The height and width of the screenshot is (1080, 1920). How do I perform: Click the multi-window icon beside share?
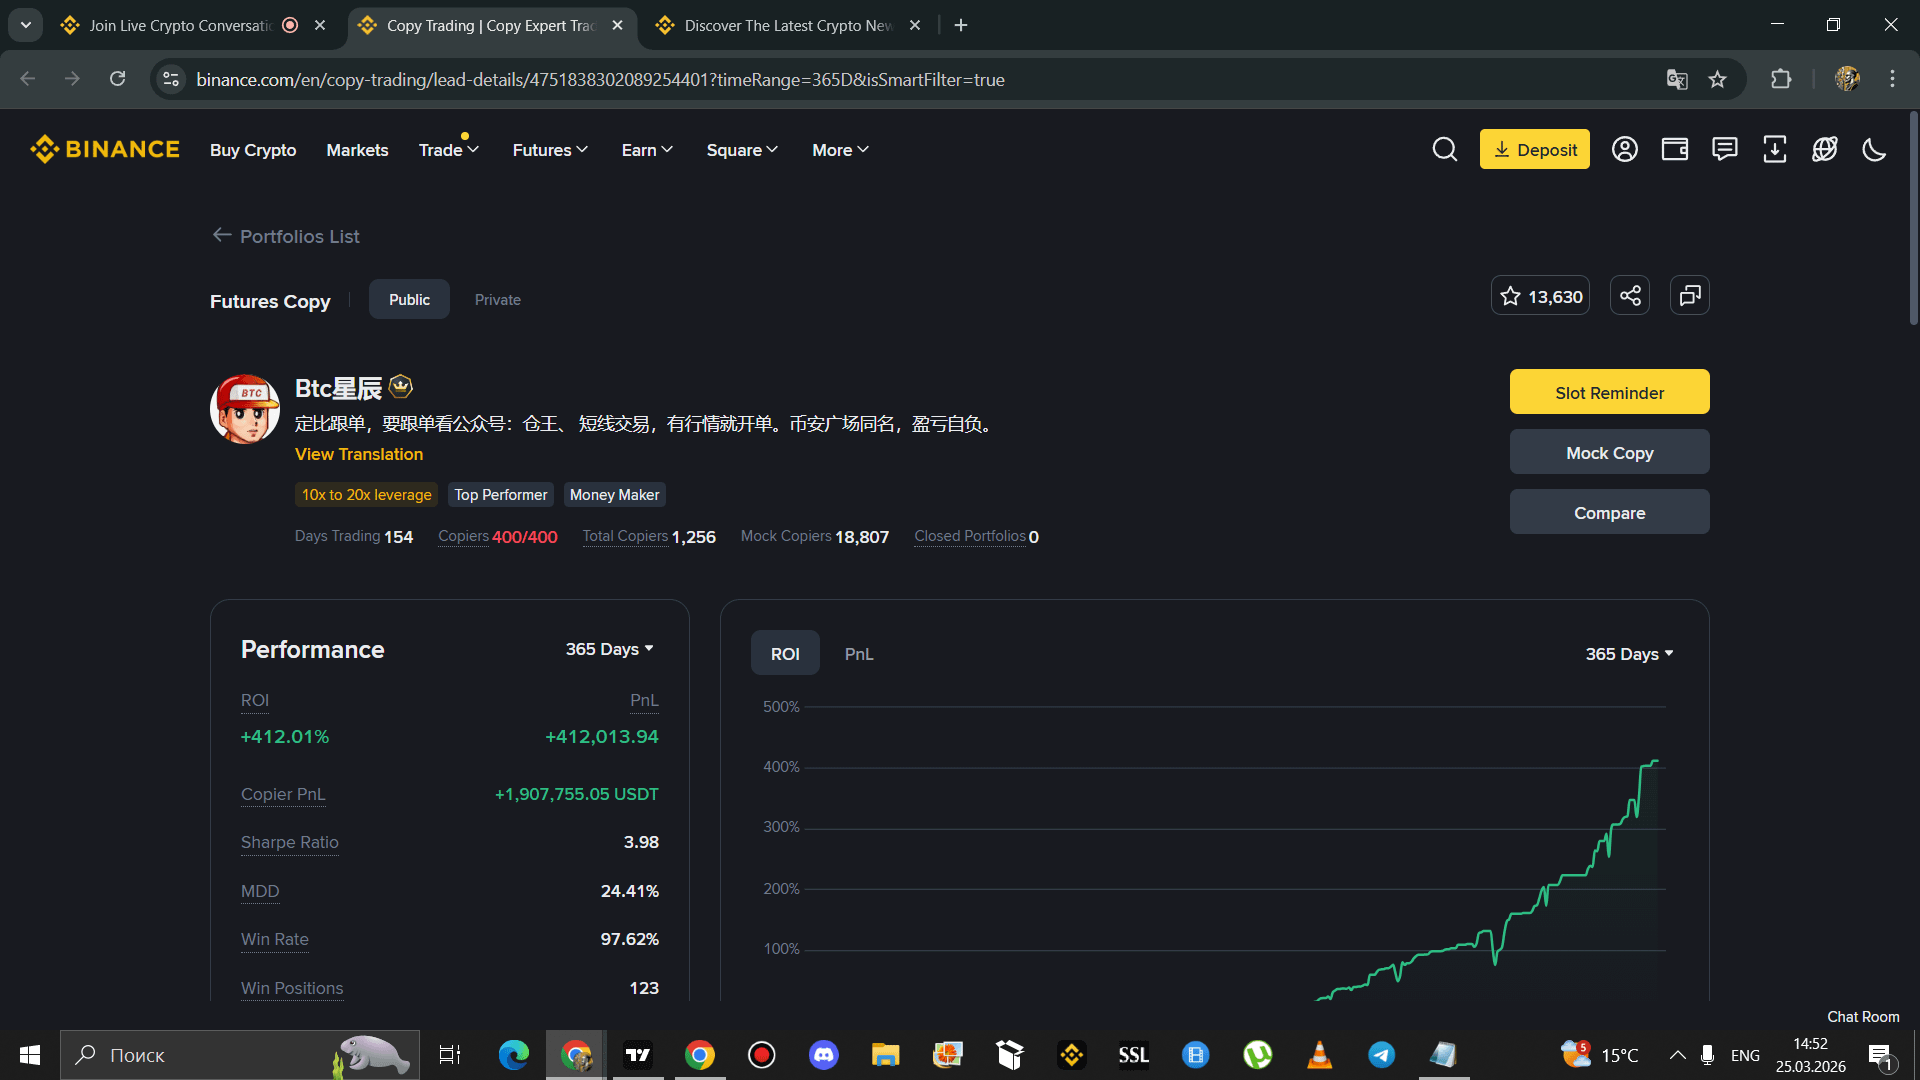click(x=1690, y=296)
